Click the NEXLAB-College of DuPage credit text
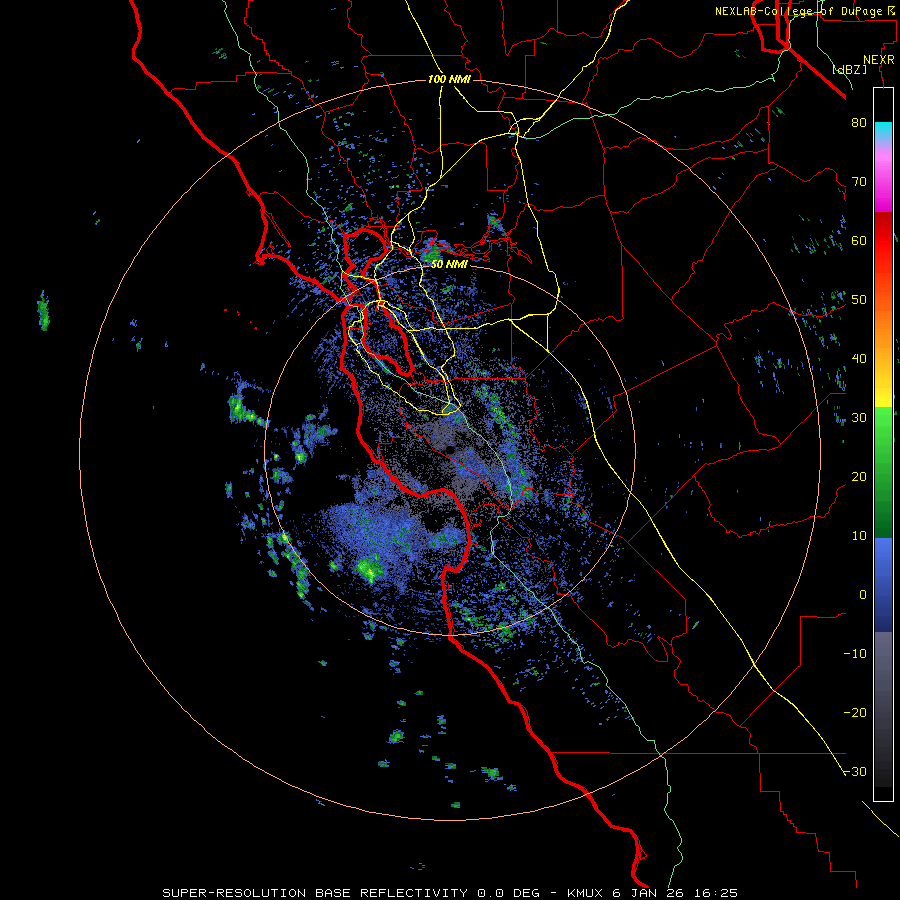The height and width of the screenshot is (900, 900). tap(799, 11)
